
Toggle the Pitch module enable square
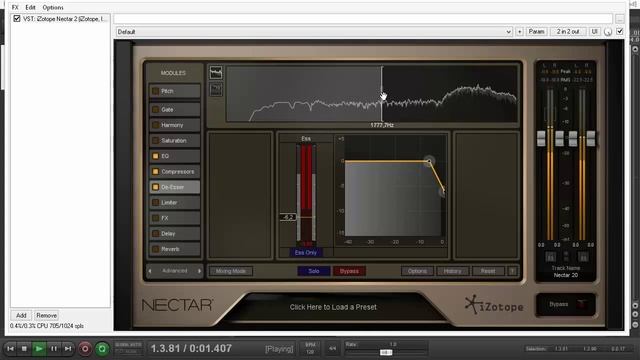[156, 91]
